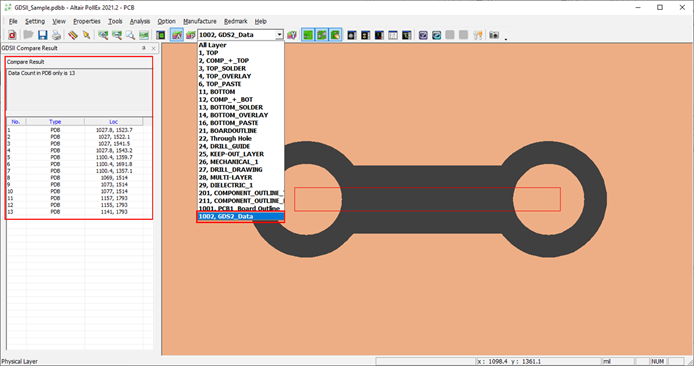The height and width of the screenshot is (366, 694).
Task: Close the GDSII Compare Result panel
Action: pyautogui.click(x=154, y=48)
